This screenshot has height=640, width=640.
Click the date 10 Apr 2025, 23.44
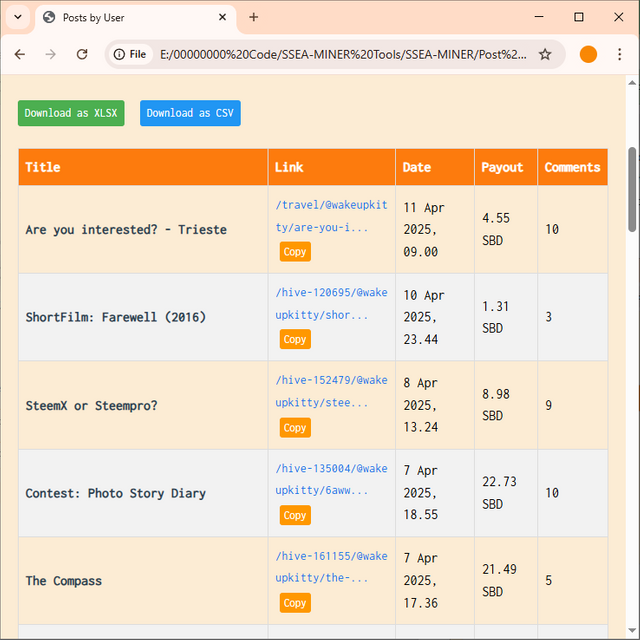[424, 317]
